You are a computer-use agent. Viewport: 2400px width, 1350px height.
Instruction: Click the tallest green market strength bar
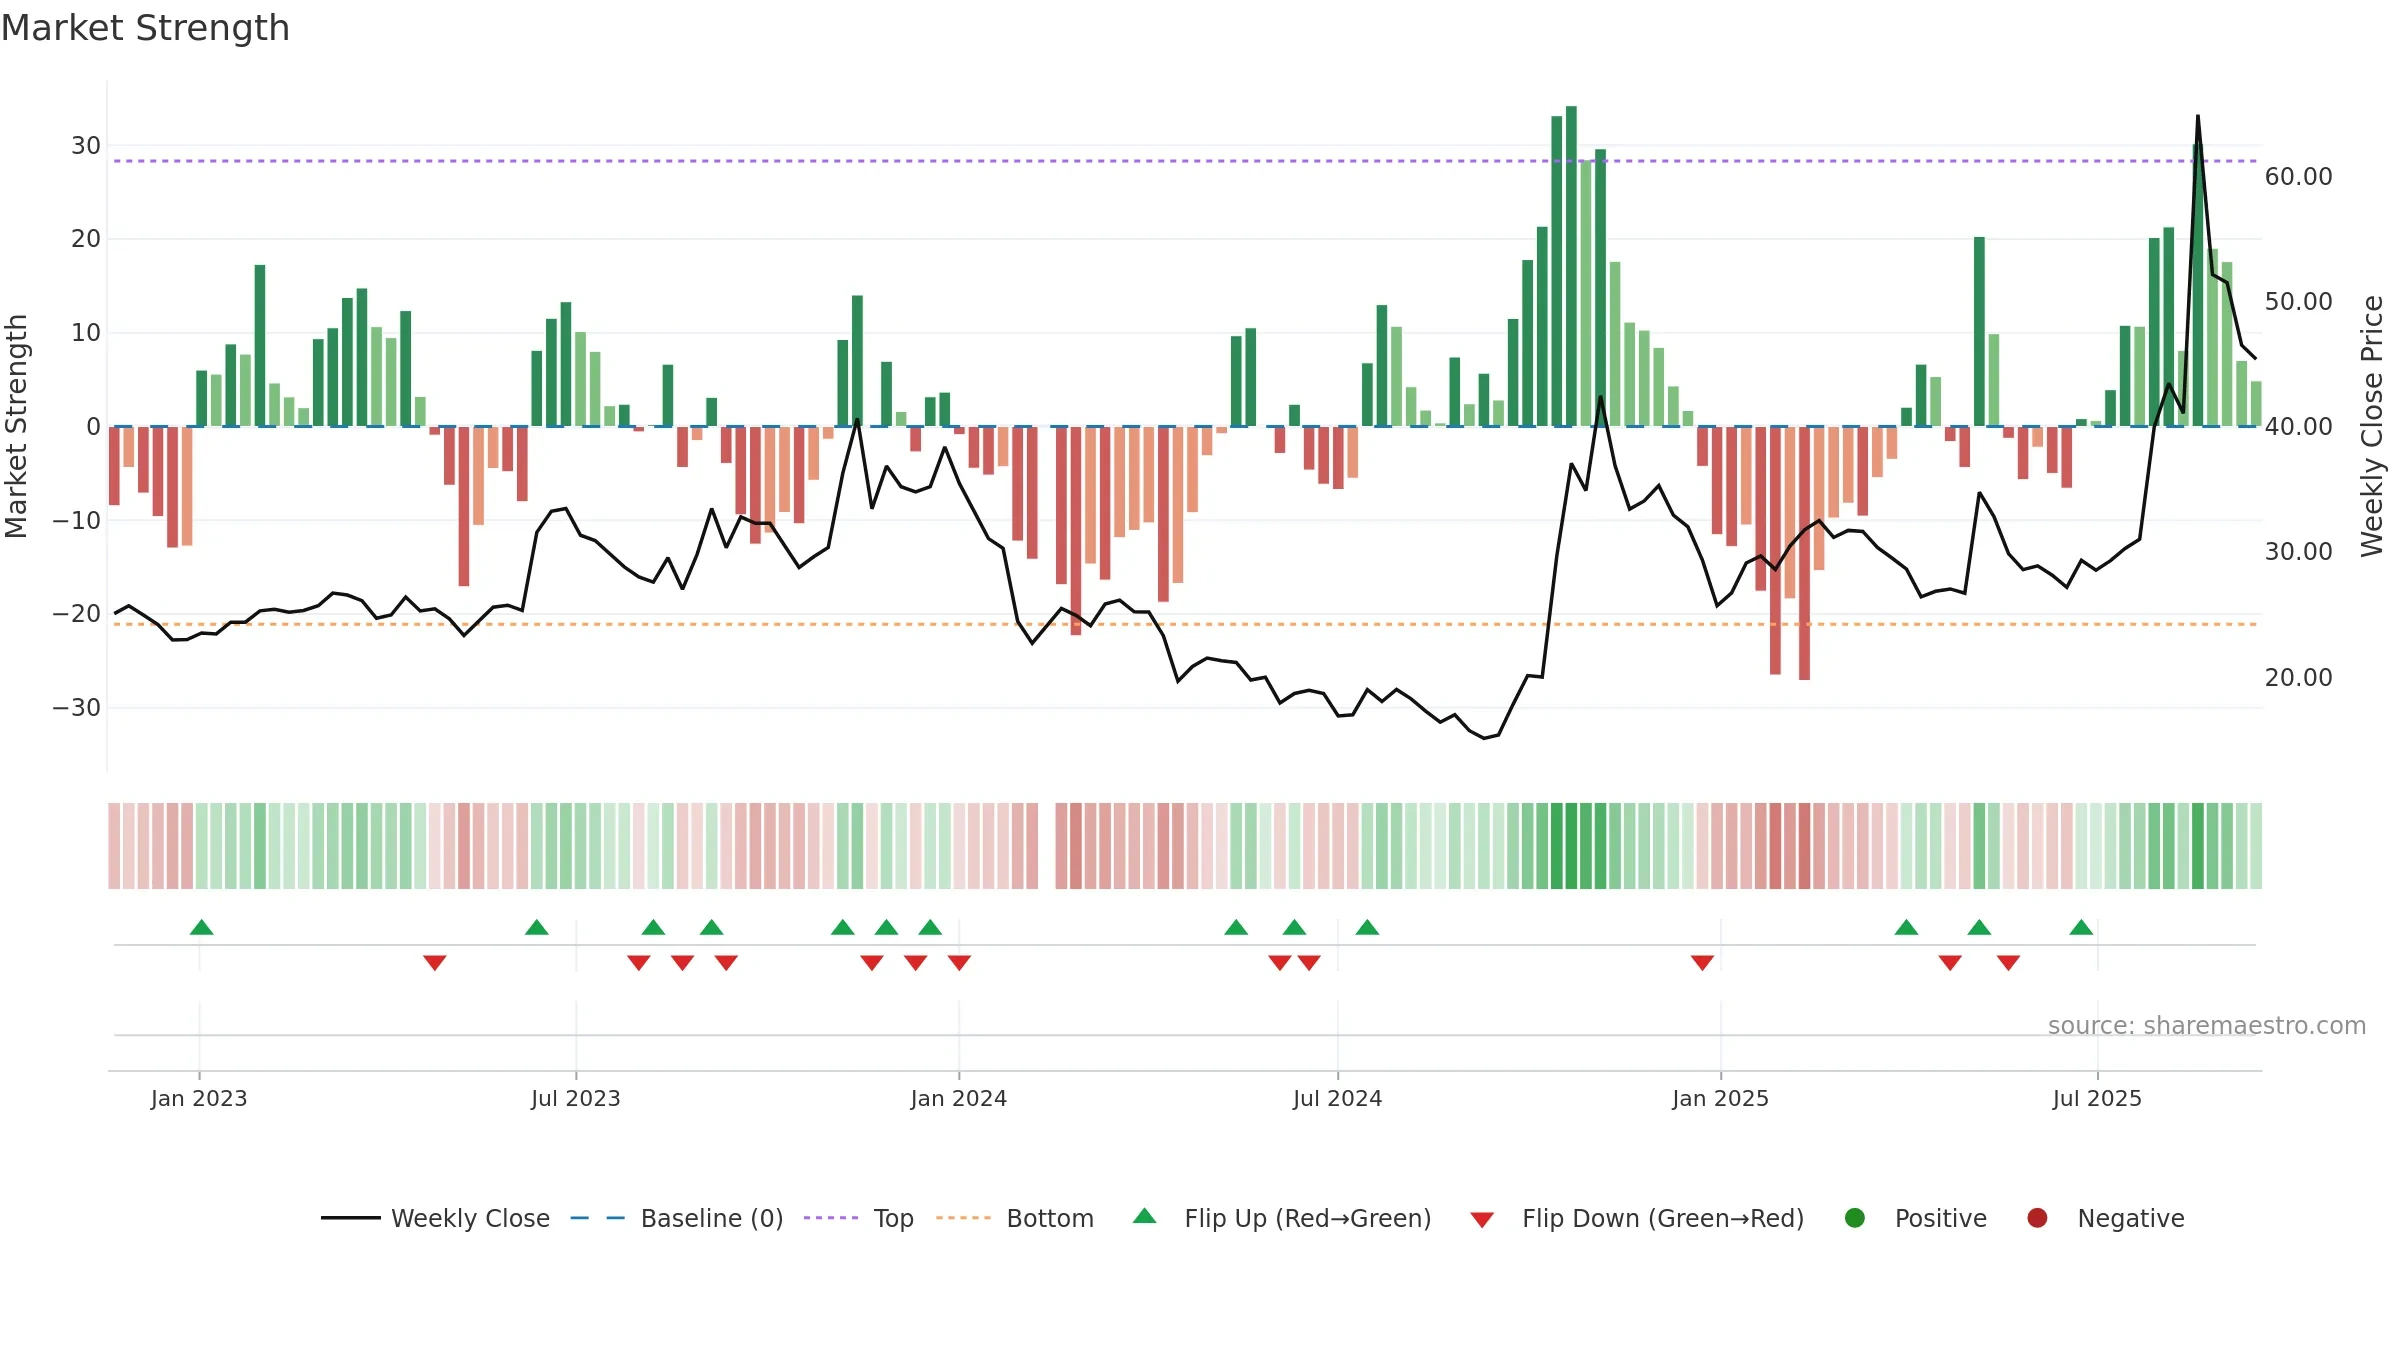1571,266
